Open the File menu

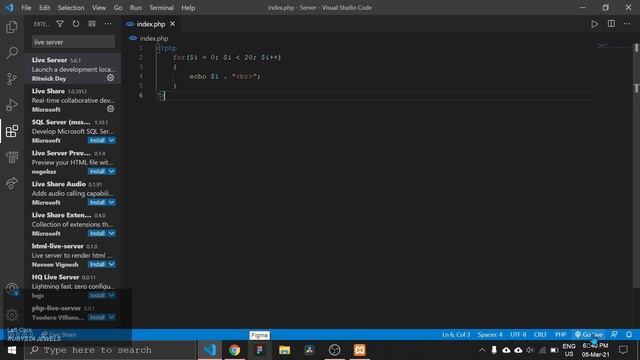[27, 8]
